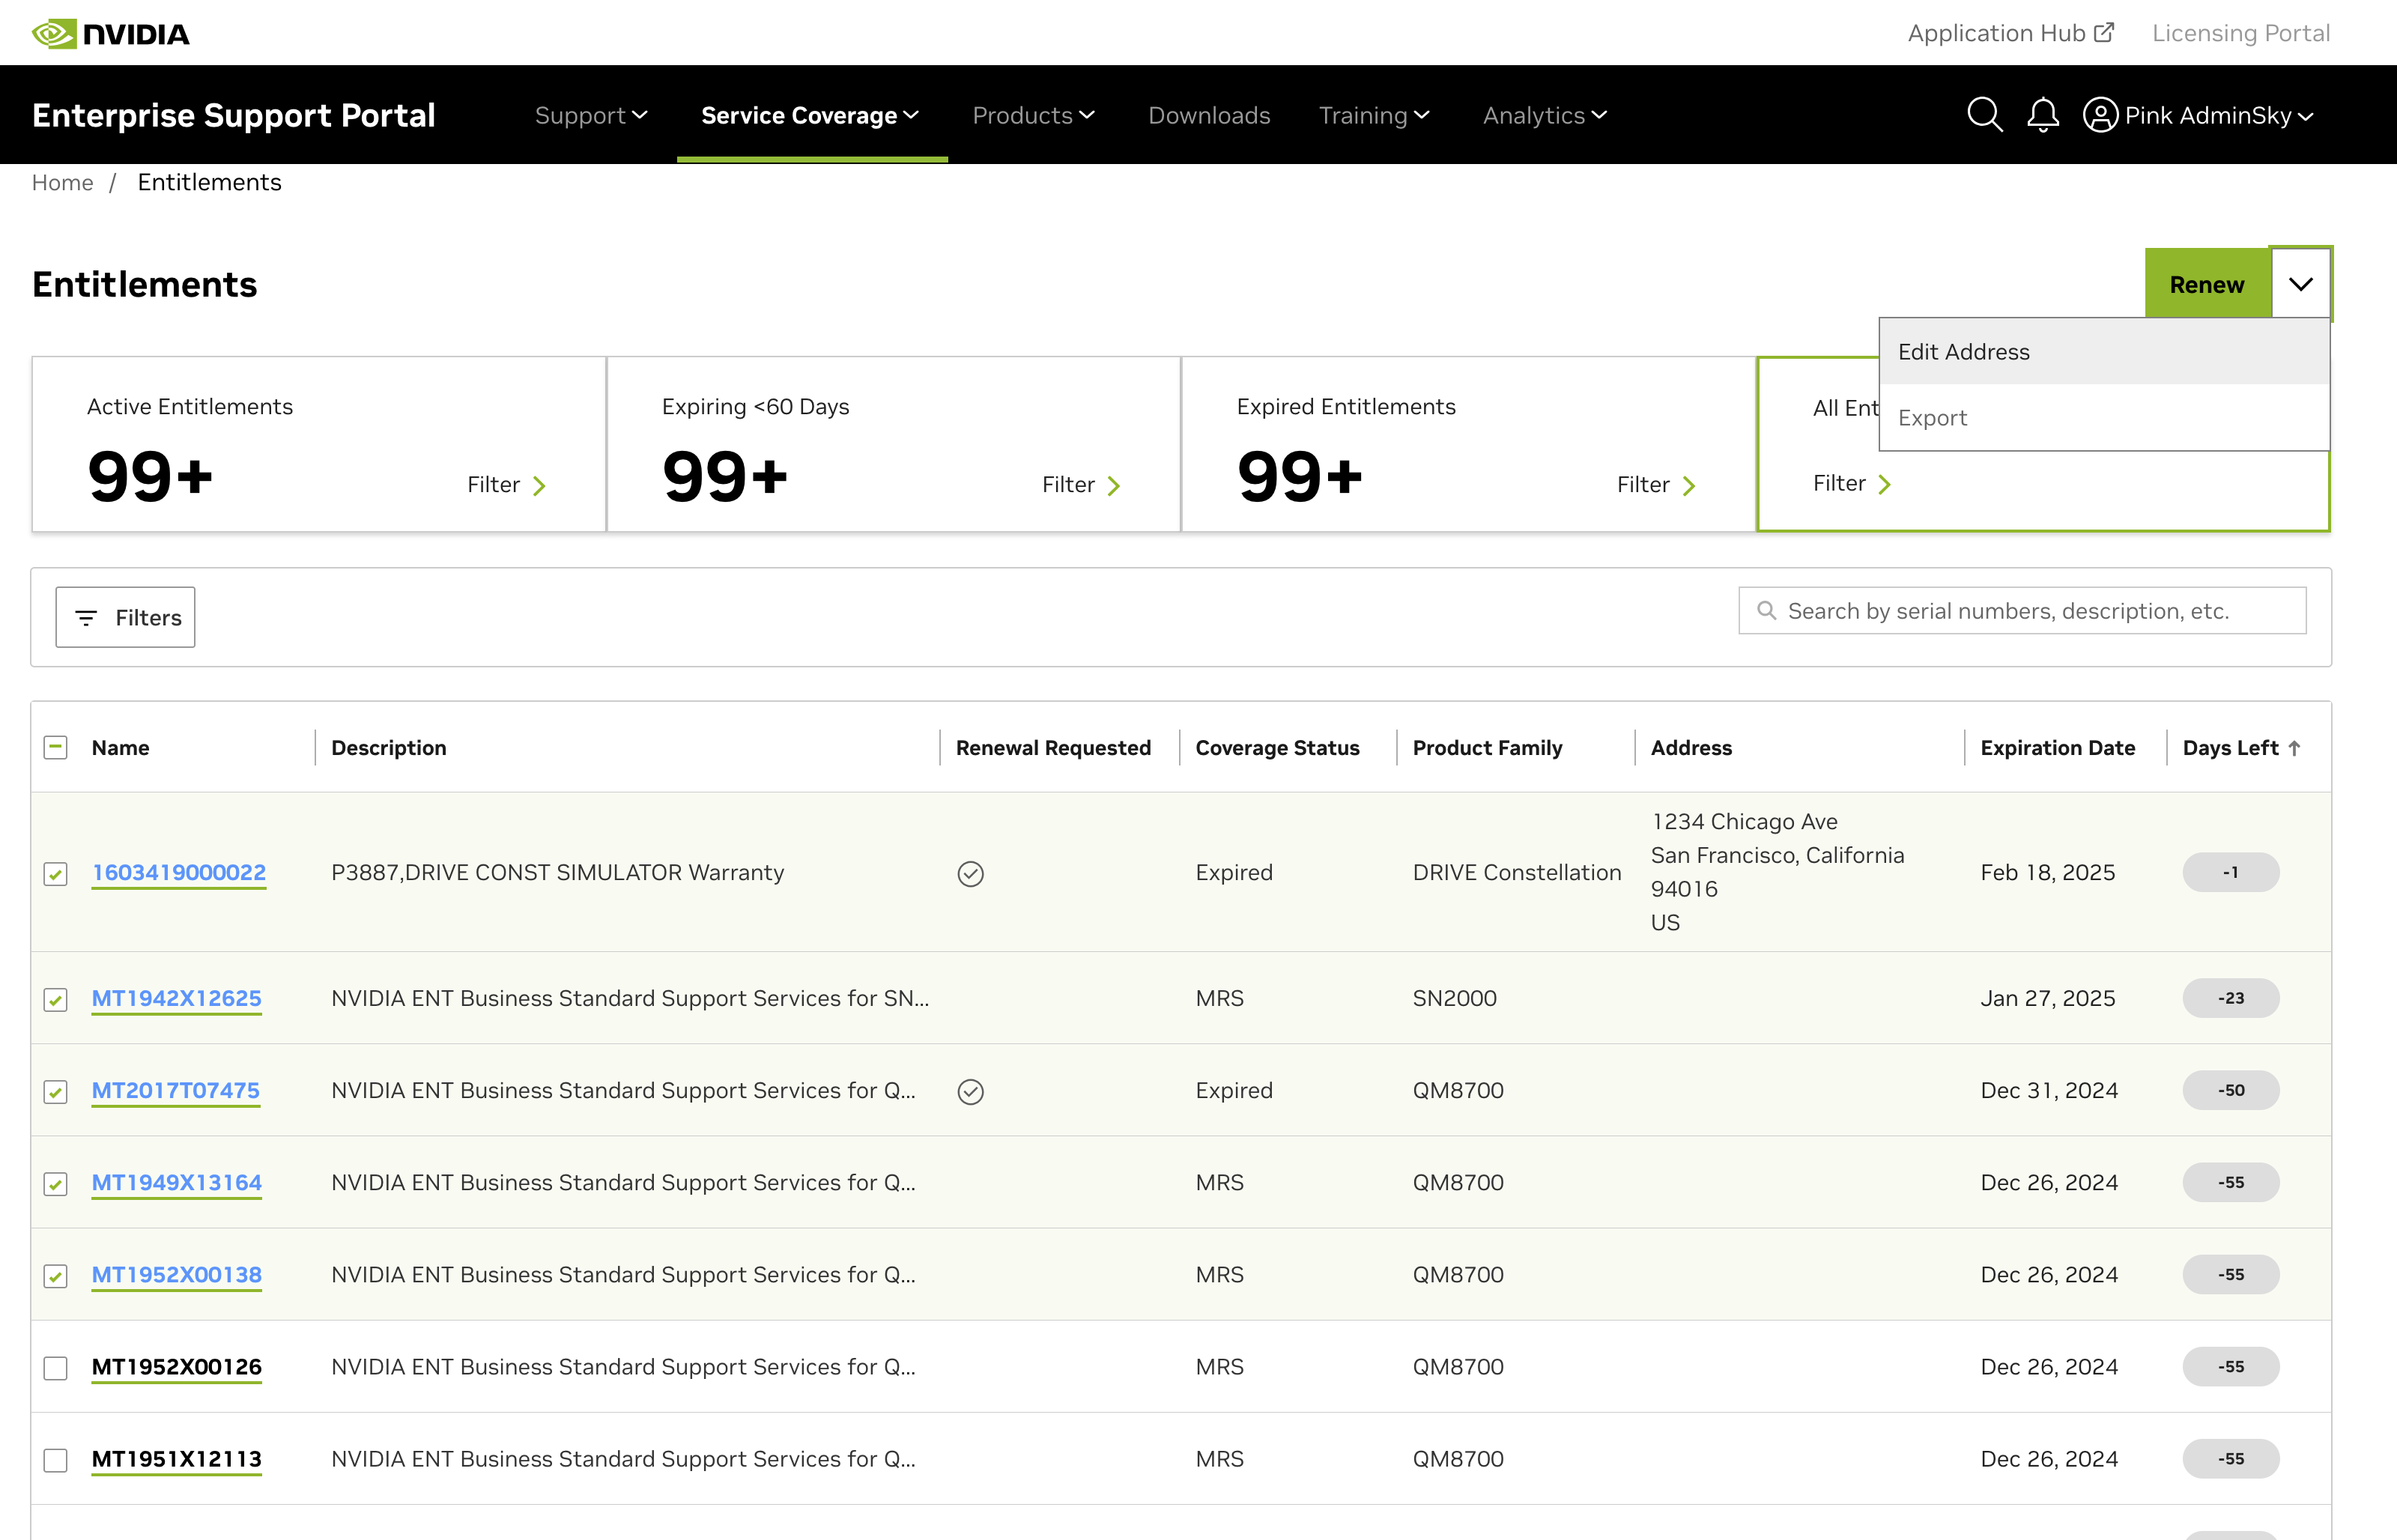
Task: Click the Renew button
Action: 2207,284
